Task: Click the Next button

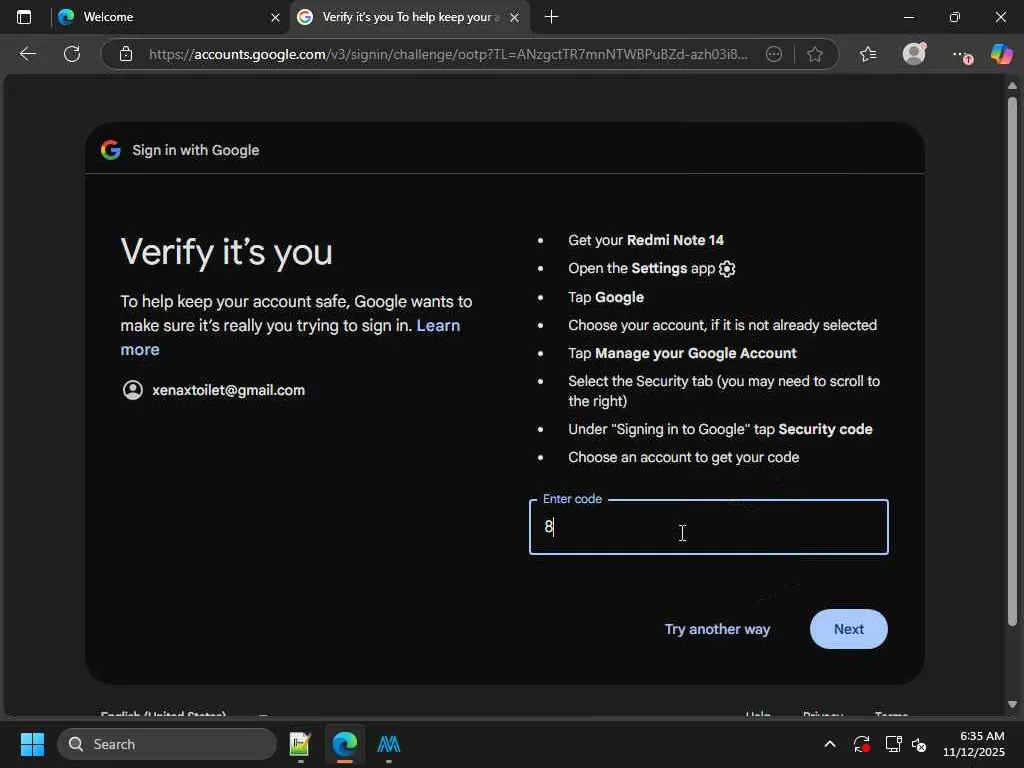Action: click(x=848, y=629)
